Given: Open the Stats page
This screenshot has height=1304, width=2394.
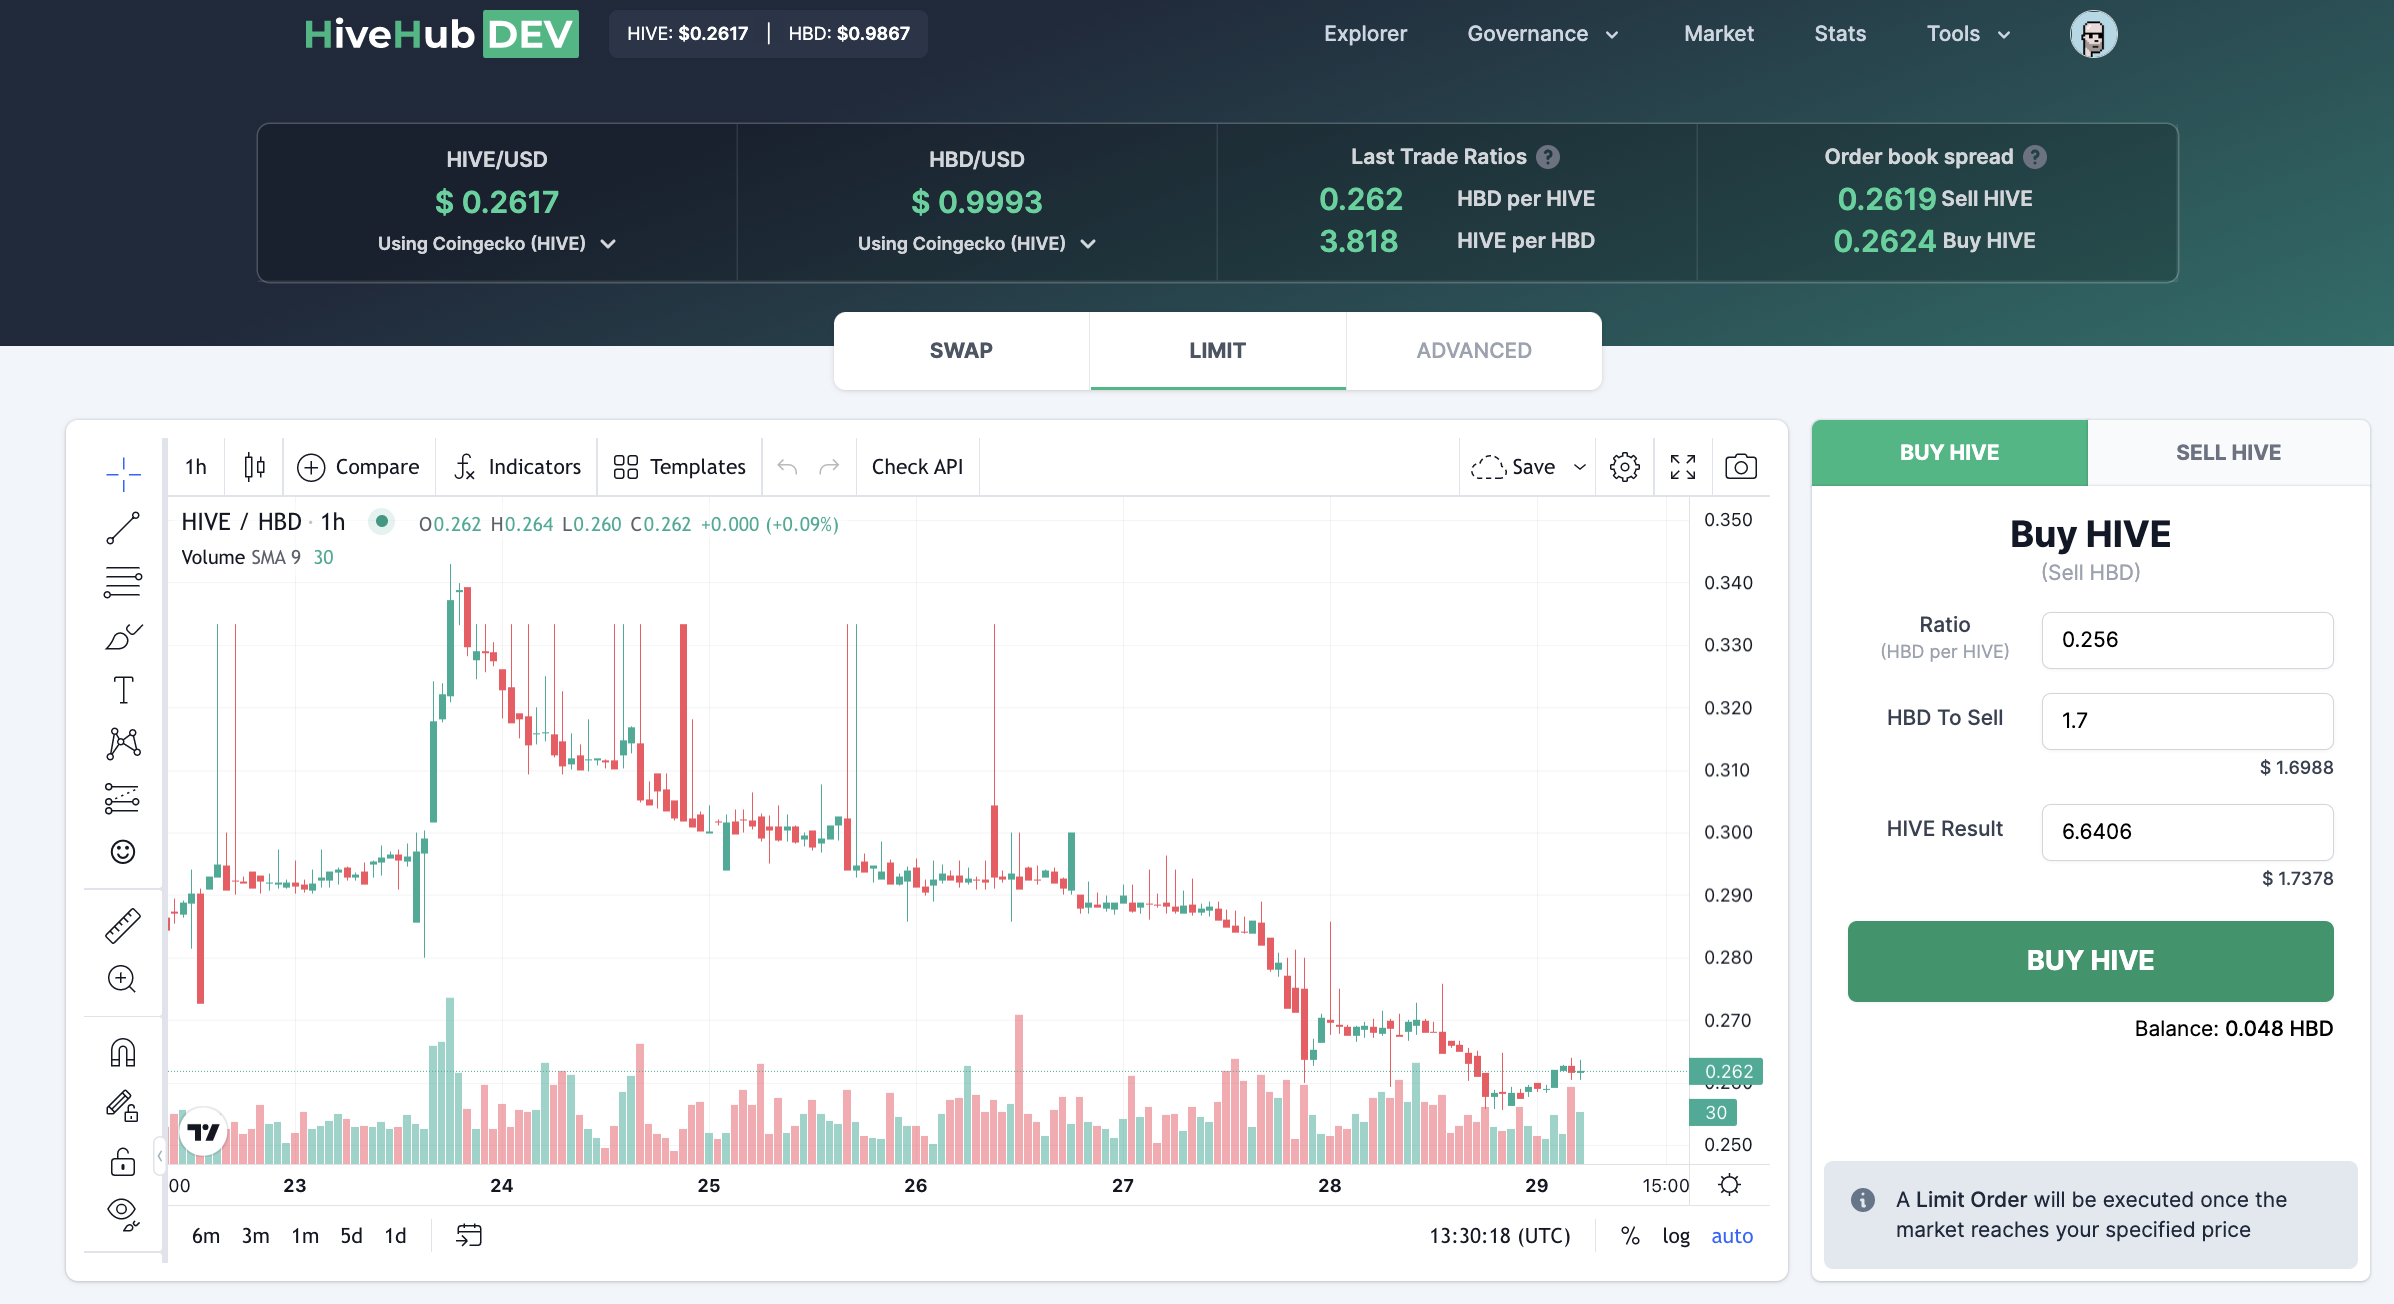Looking at the screenshot, I should tap(1840, 34).
